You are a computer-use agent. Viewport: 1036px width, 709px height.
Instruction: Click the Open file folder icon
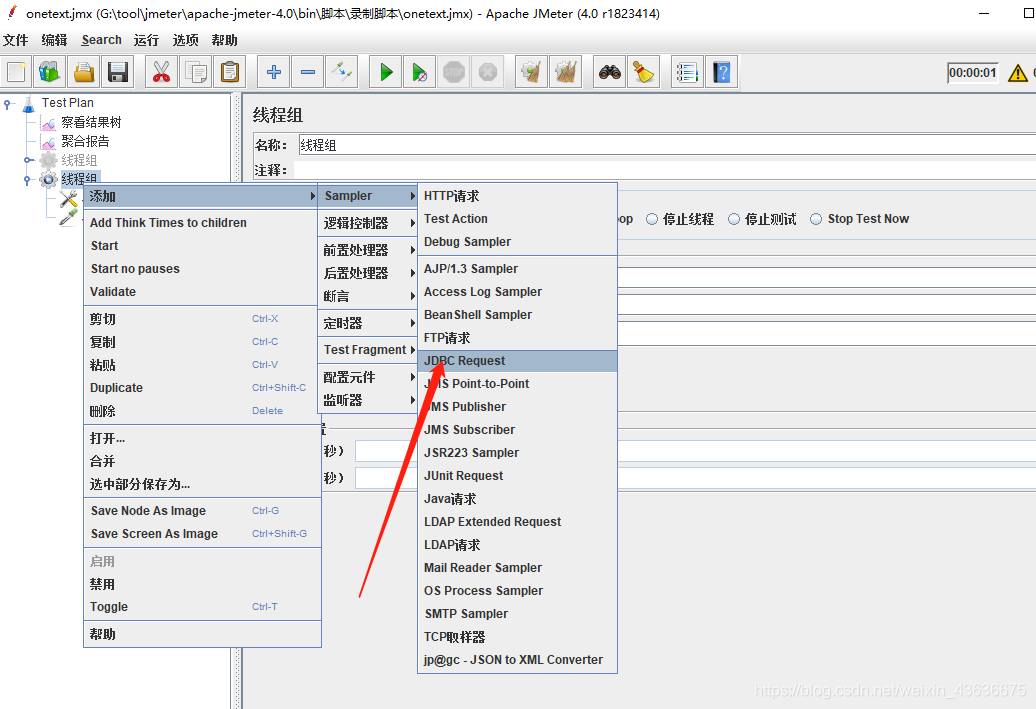click(x=84, y=72)
